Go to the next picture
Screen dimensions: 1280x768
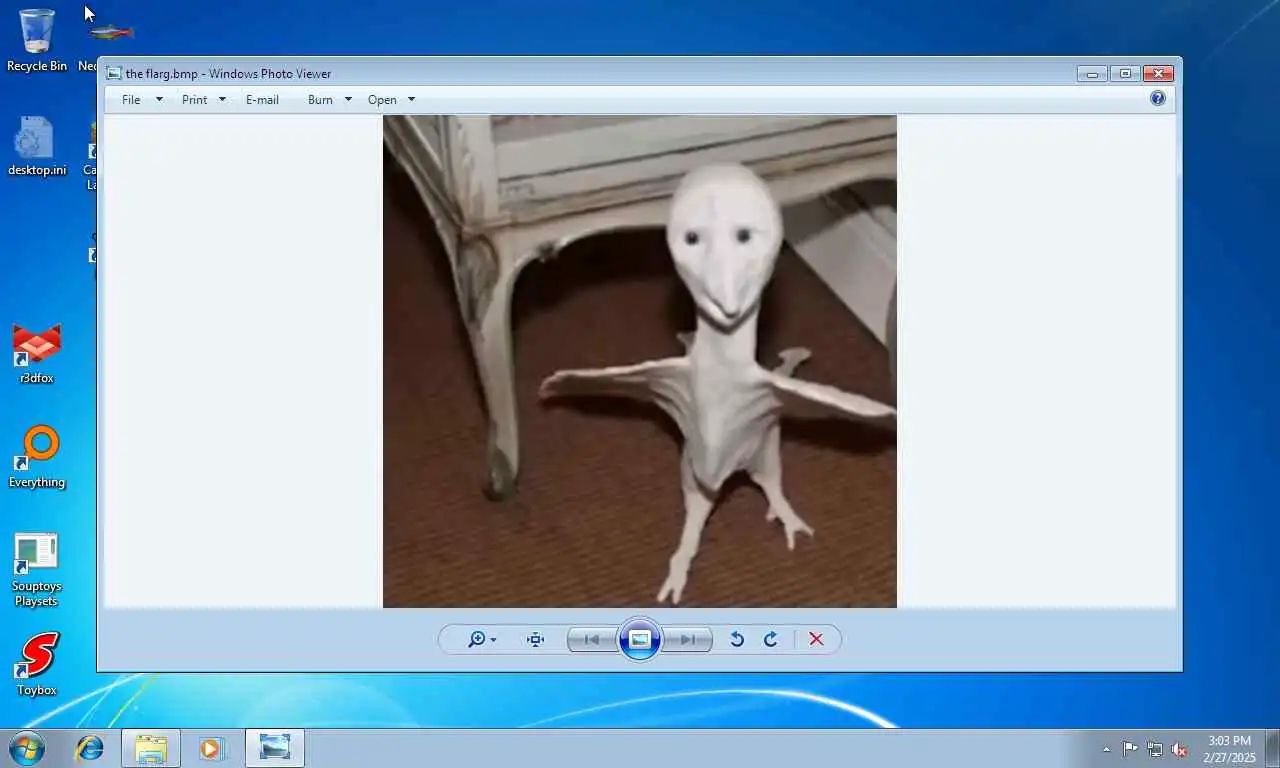click(x=688, y=639)
